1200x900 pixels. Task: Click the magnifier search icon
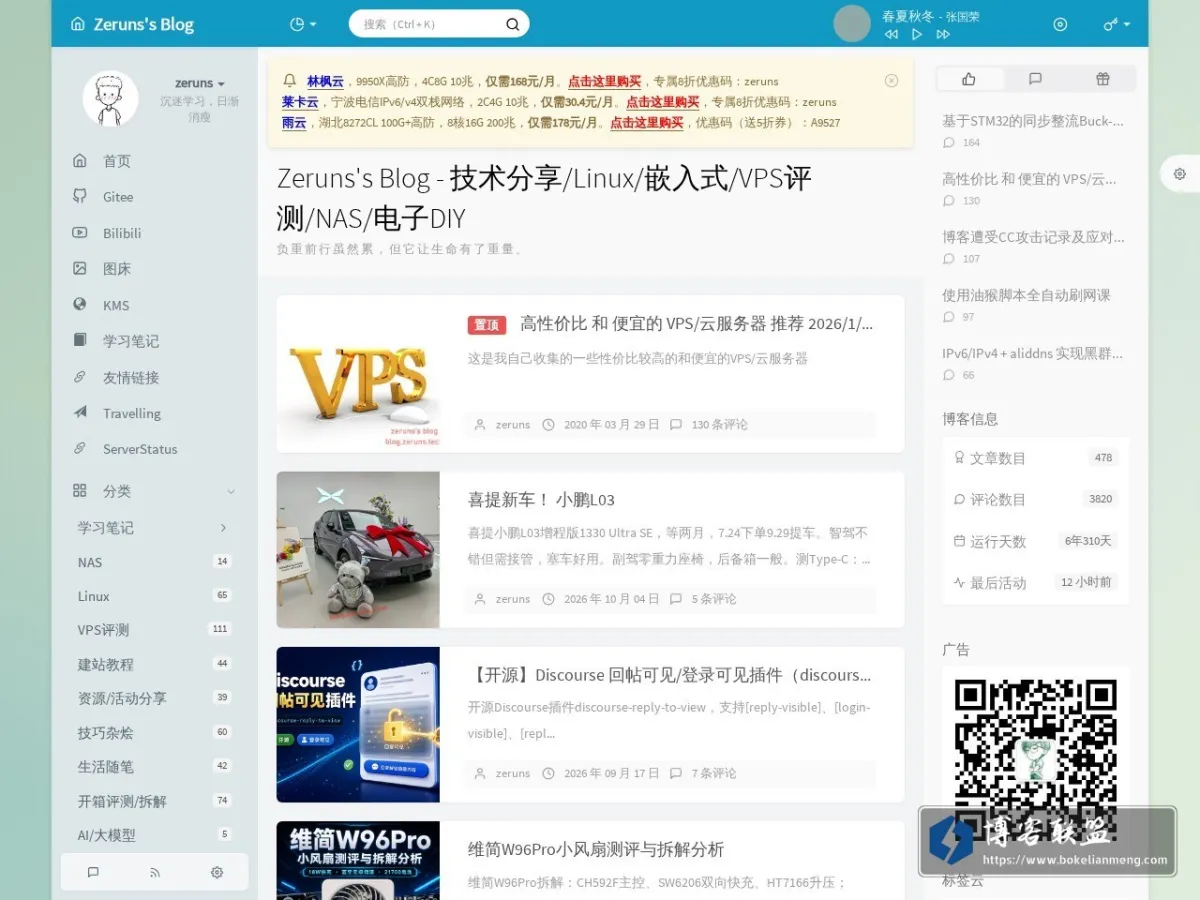click(513, 24)
